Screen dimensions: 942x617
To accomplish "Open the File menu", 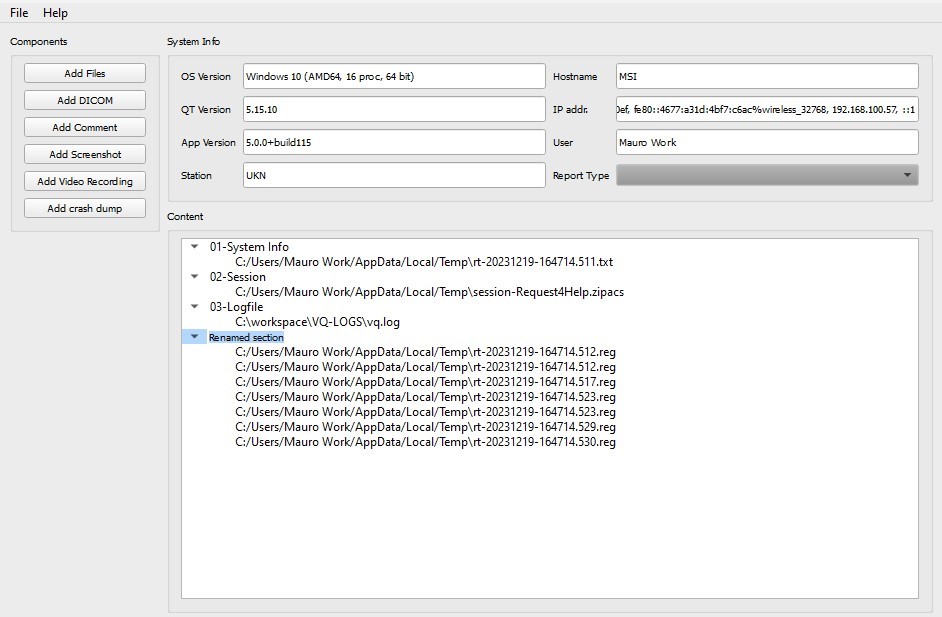I will [19, 13].
